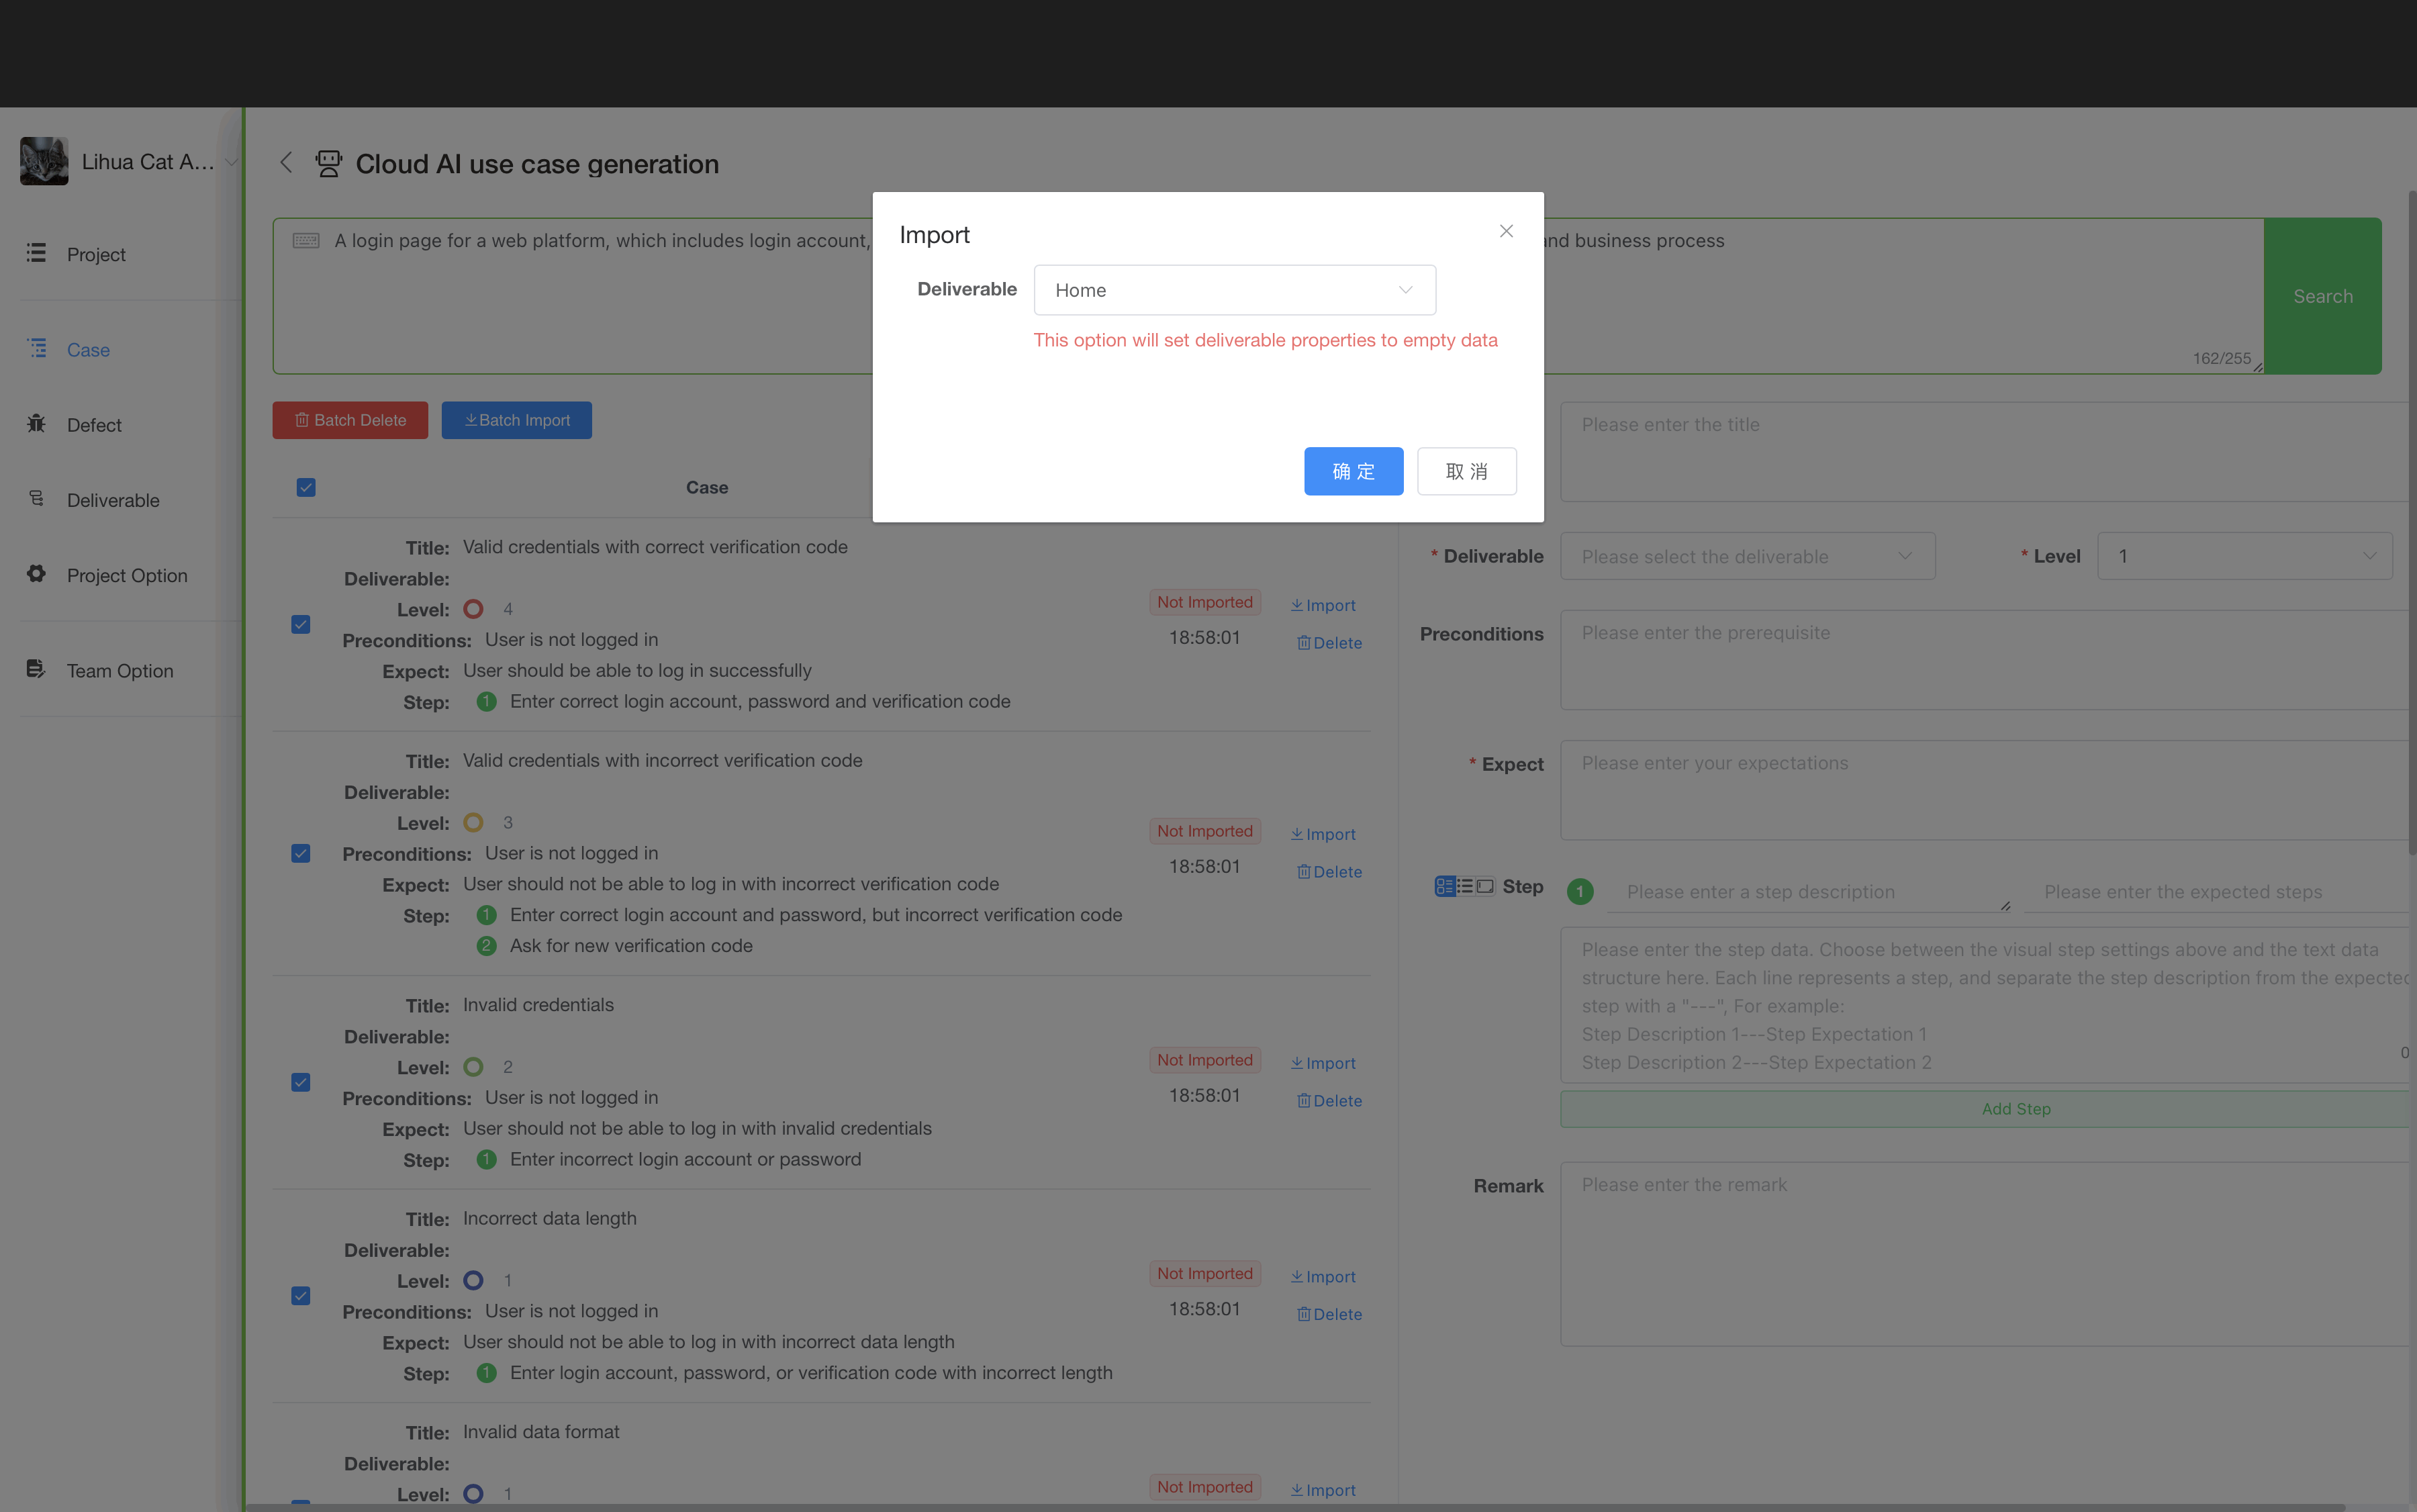The width and height of the screenshot is (2417, 1512).
Task: Toggle the select-all checkbox in Case header
Action: pyautogui.click(x=306, y=488)
